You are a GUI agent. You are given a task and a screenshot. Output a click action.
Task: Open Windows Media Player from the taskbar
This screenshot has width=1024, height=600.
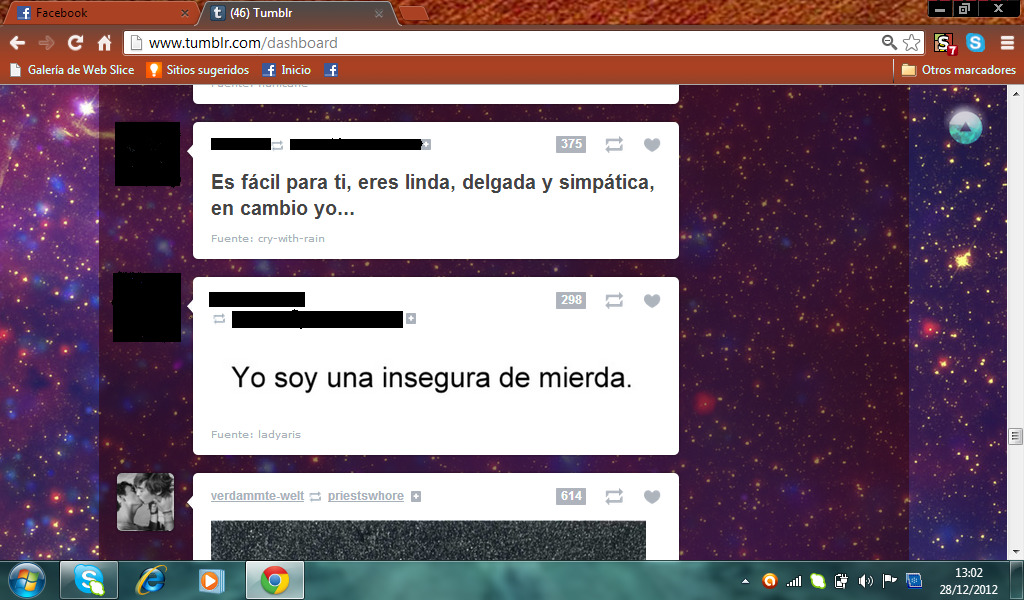[212, 580]
